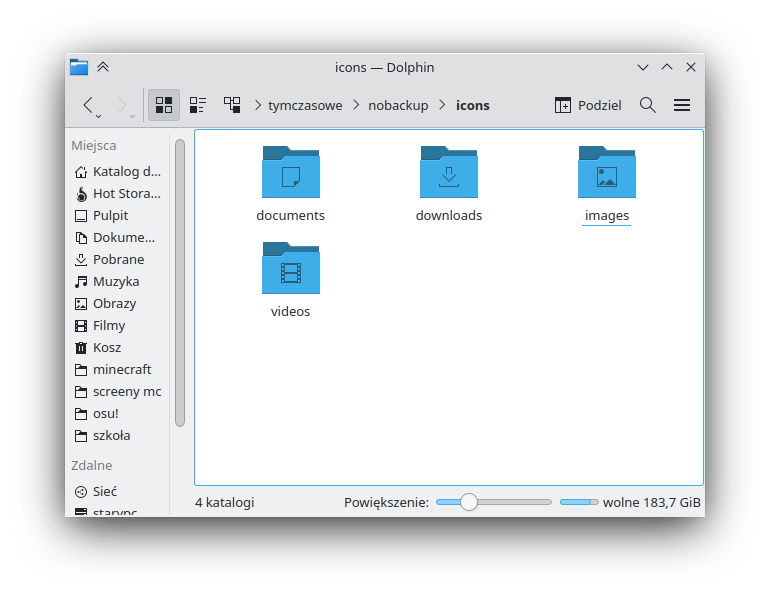770x594 pixels.
Task: Switch to Compact view mode
Action: pyautogui.click(x=198, y=105)
